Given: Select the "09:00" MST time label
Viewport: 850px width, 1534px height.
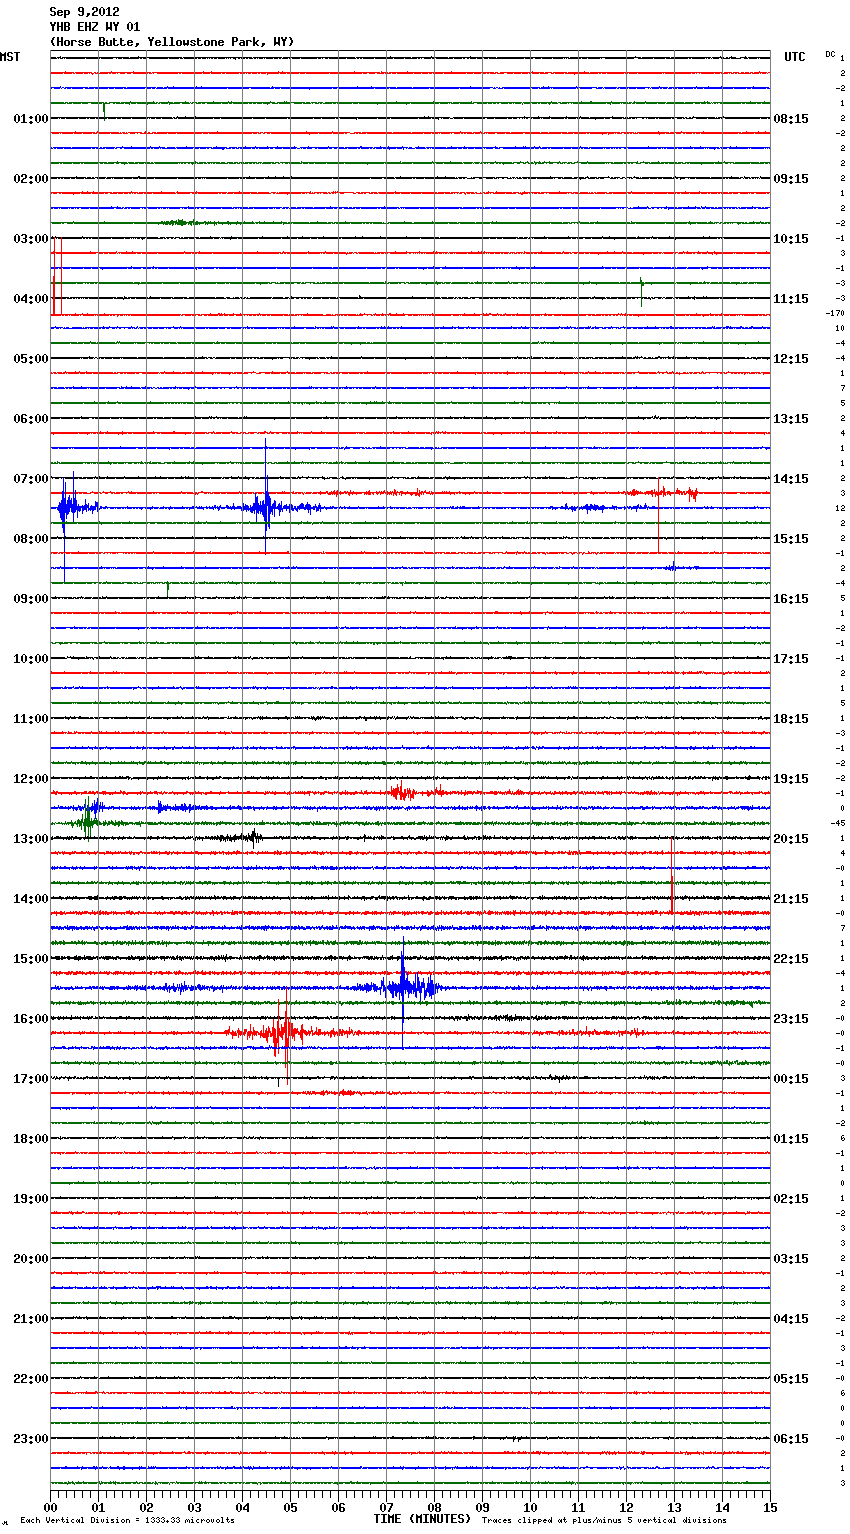Looking at the screenshot, I should click(x=31, y=599).
